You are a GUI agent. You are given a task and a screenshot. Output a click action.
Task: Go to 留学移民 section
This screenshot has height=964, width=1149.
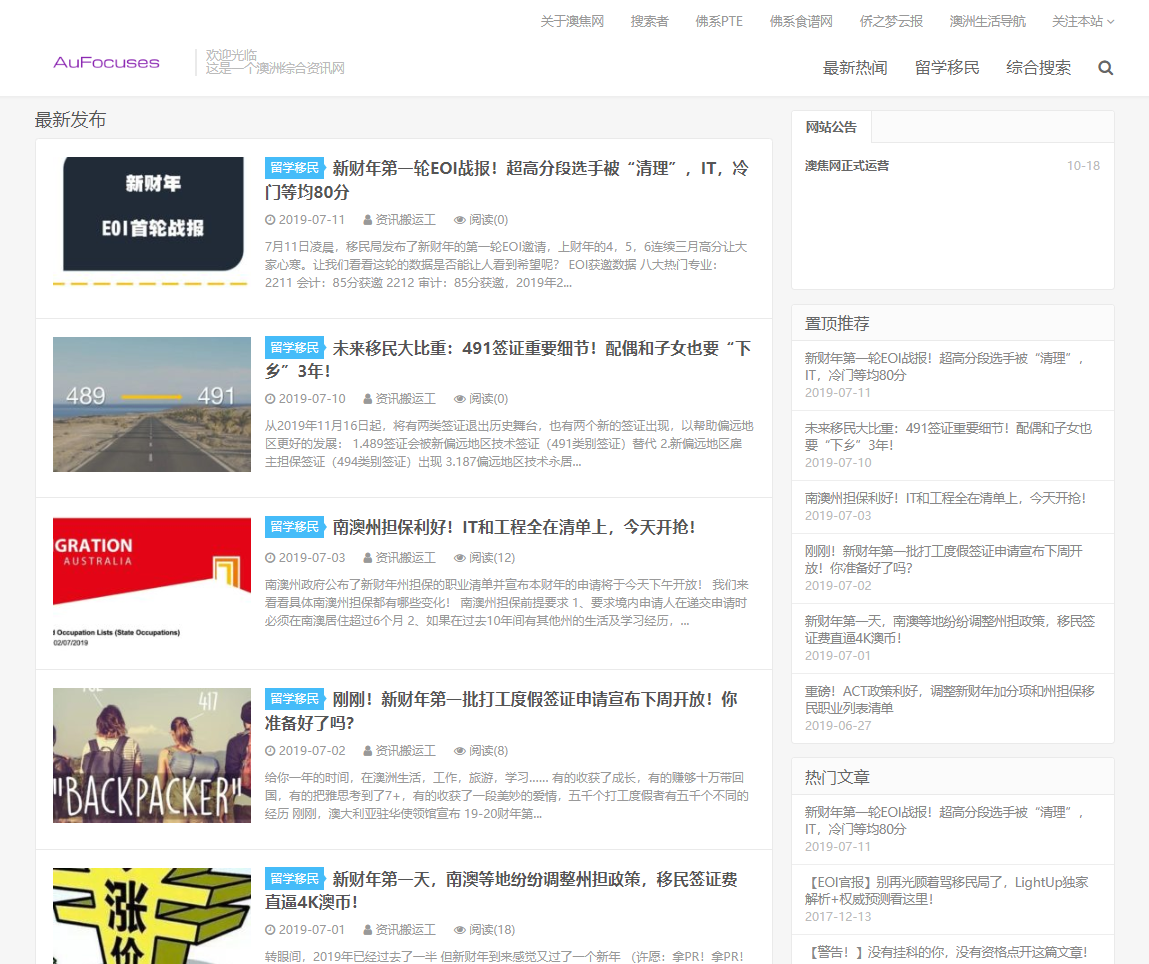coord(947,68)
